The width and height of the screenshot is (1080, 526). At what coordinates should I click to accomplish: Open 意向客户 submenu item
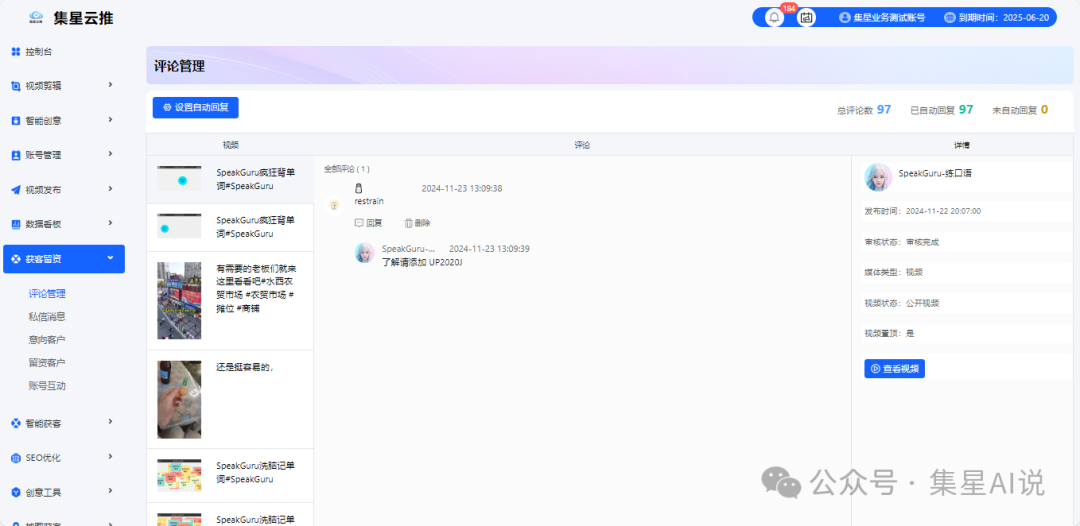(47, 339)
